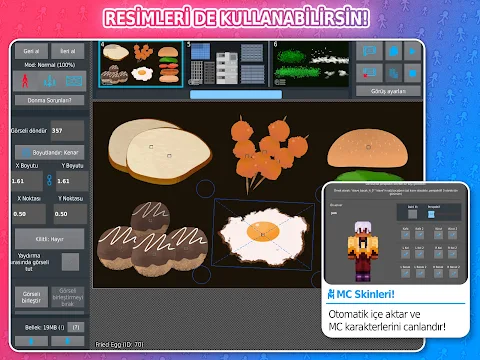Click the Fried Egg (ID: 70) status text
Image resolution: width=480 pixels, height=360 pixels.
pyautogui.click(x=120, y=344)
